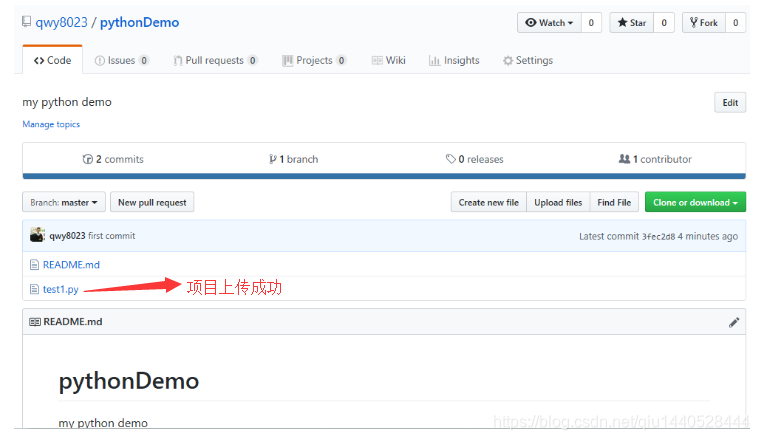Fork the repository
The image size is (759, 440).
[x=704, y=23]
